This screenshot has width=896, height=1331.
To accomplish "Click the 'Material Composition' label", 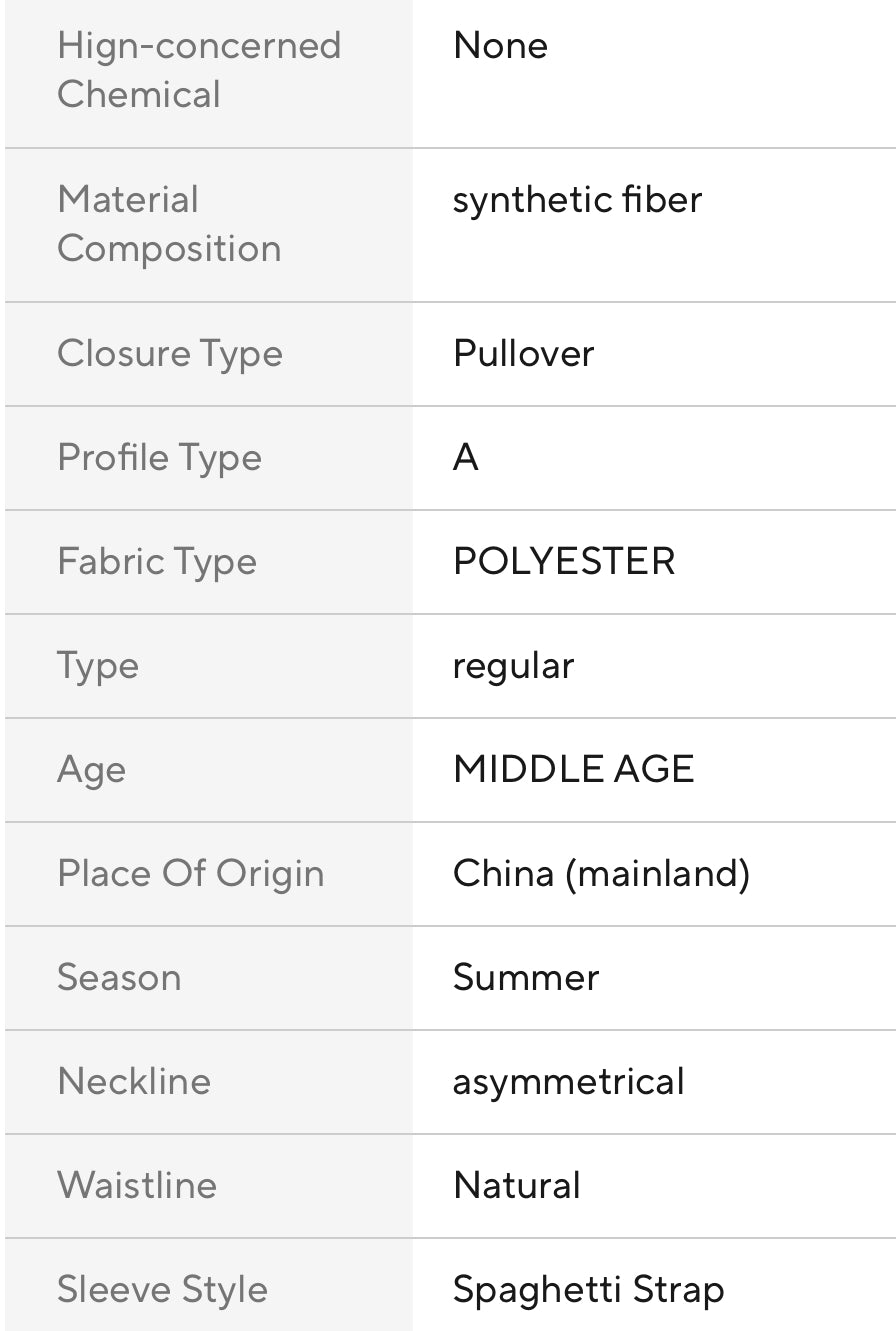I will point(169,224).
